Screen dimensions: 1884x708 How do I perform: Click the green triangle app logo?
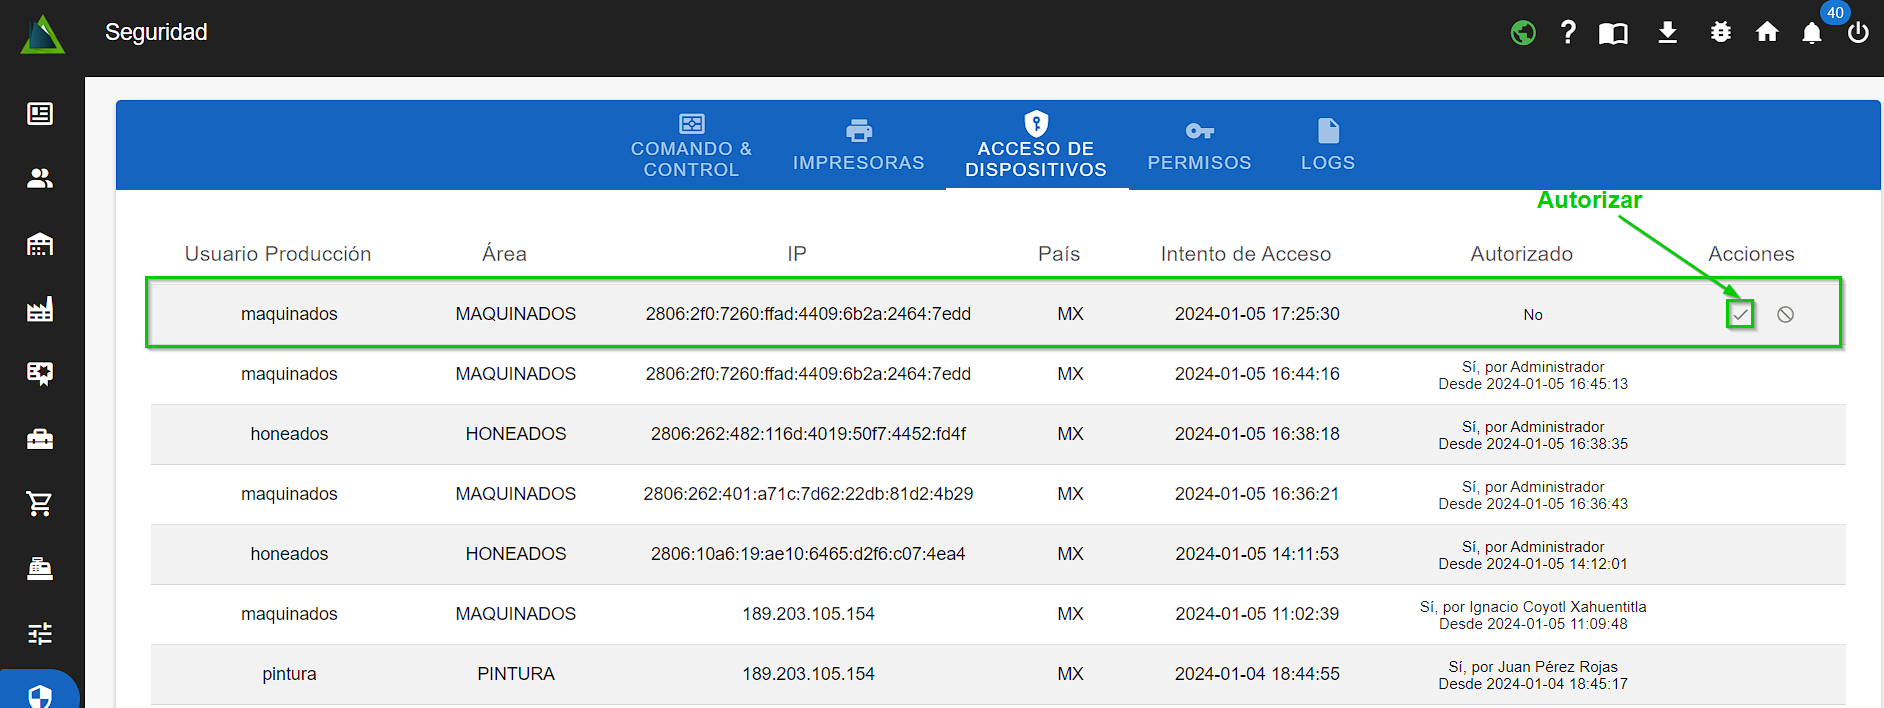42,35
